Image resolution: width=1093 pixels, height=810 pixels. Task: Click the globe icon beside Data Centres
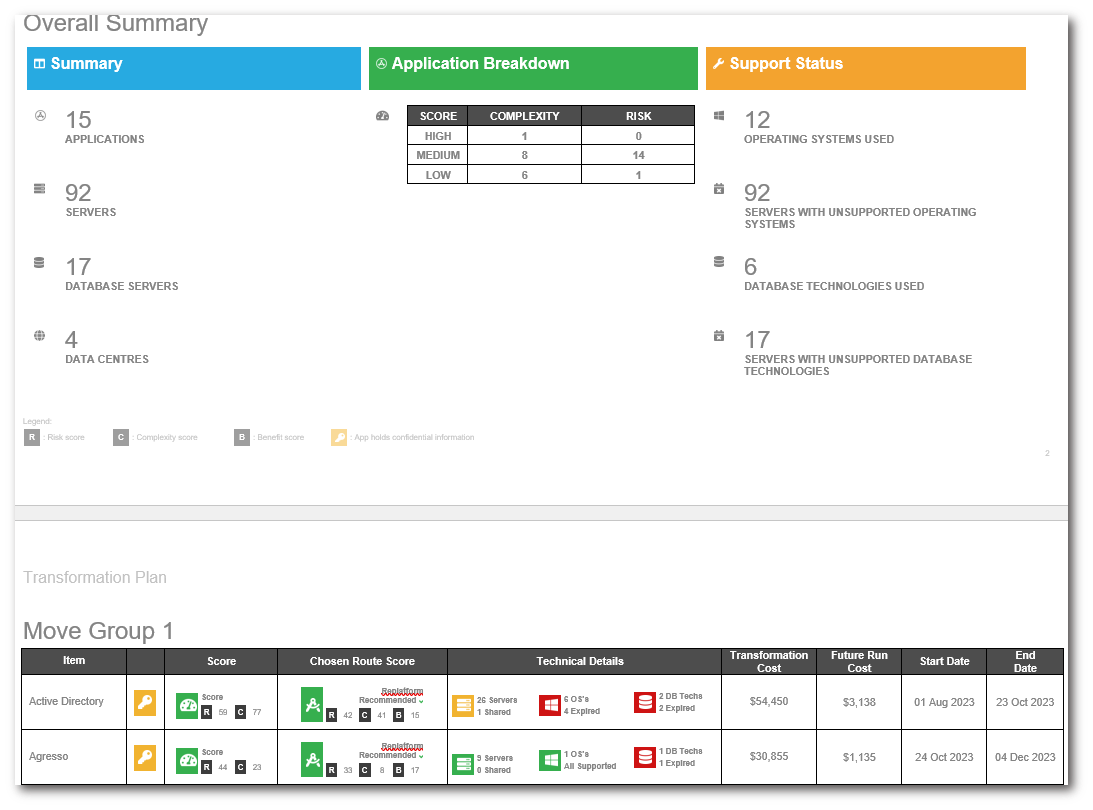pos(40,336)
